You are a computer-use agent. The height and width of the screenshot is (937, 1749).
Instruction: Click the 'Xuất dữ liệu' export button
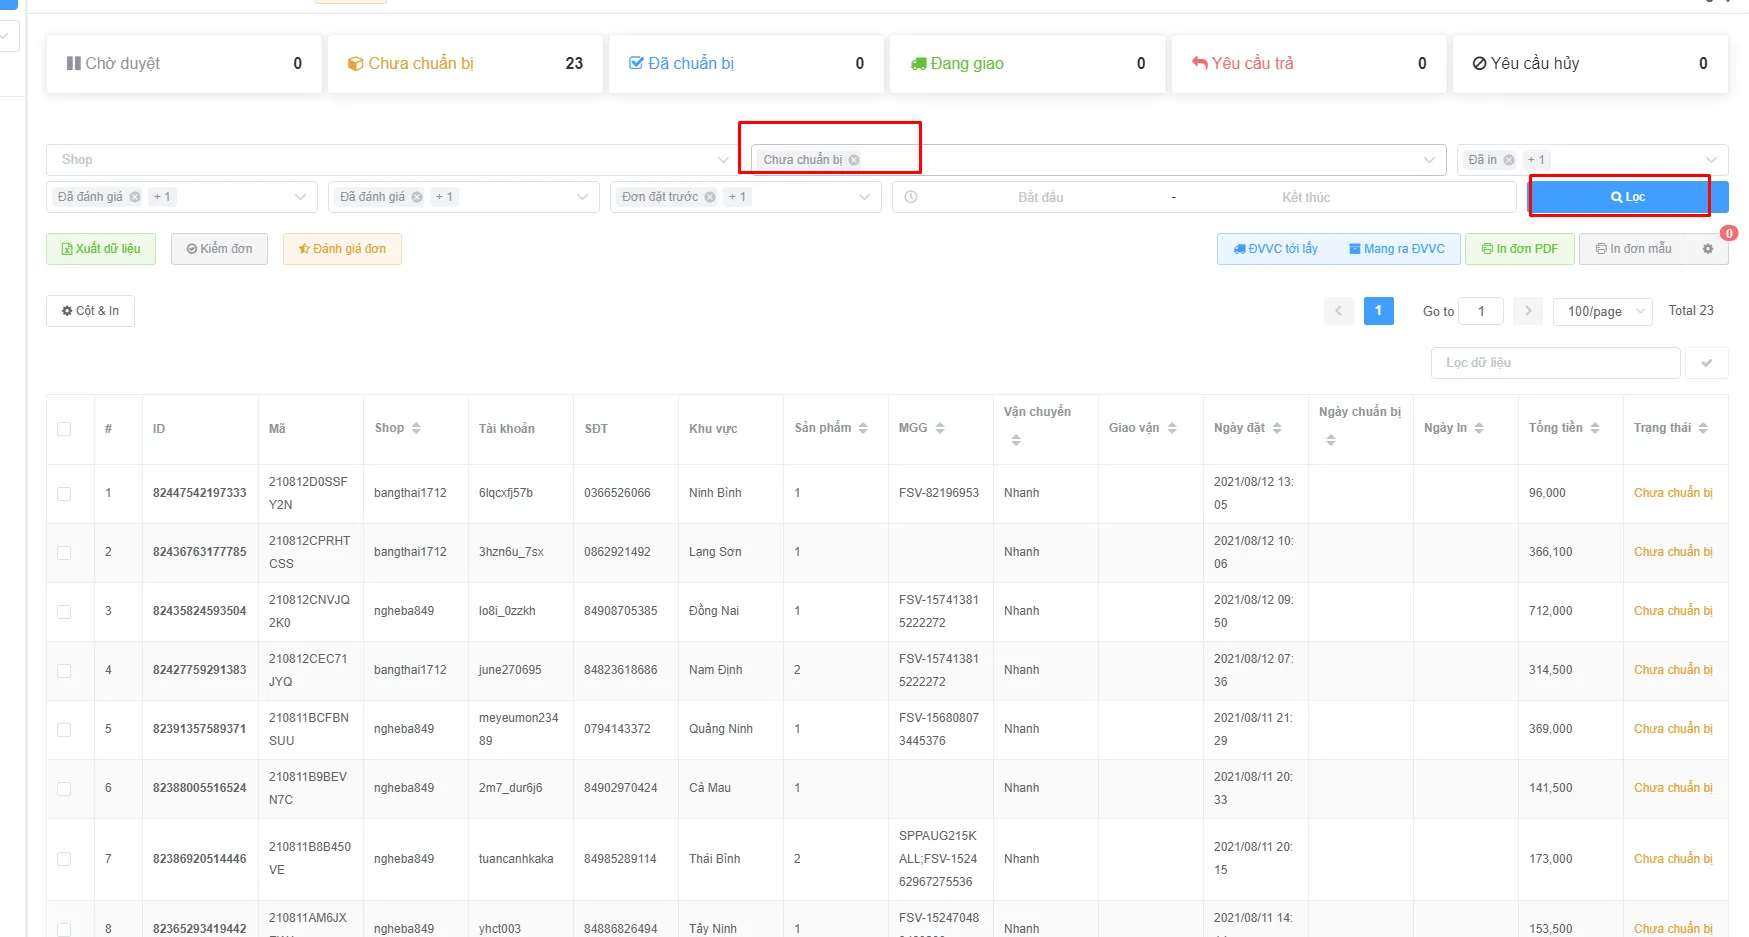click(101, 249)
